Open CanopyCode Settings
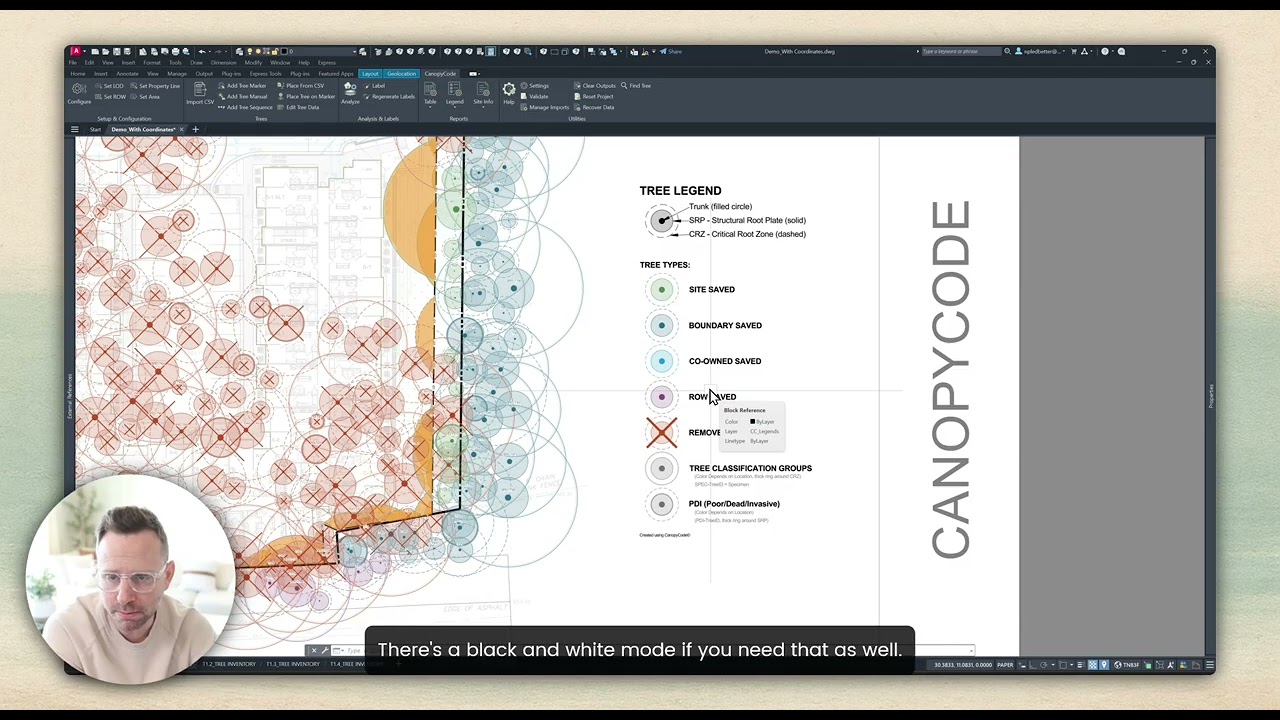The width and height of the screenshot is (1280, 720). pyautogui.click(x=535, y=86)
